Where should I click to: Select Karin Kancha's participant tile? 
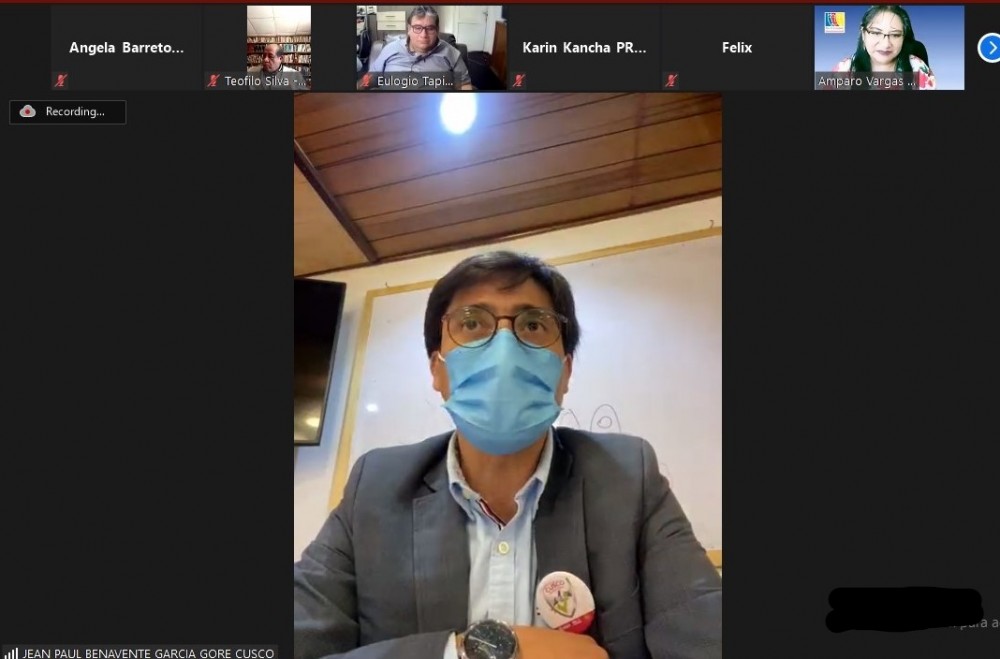(584, 47)
